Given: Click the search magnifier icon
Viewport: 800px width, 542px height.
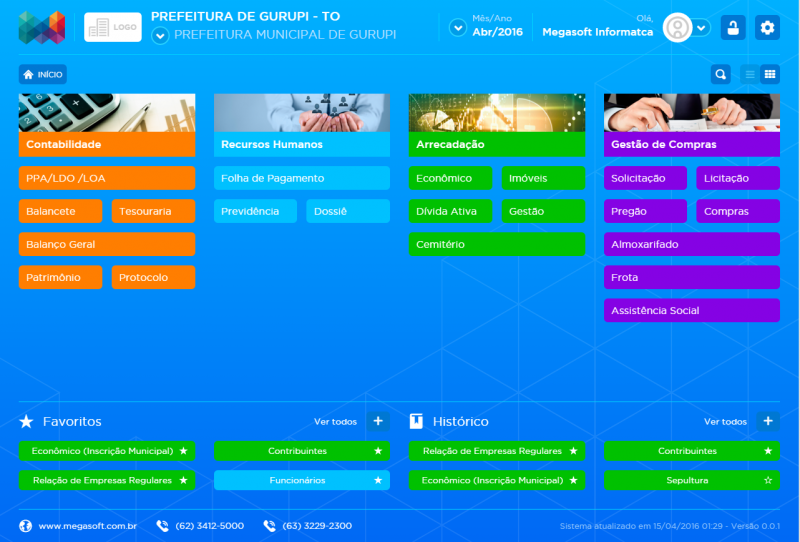Looking at the screenshot, I should click(x=720, y=74).
